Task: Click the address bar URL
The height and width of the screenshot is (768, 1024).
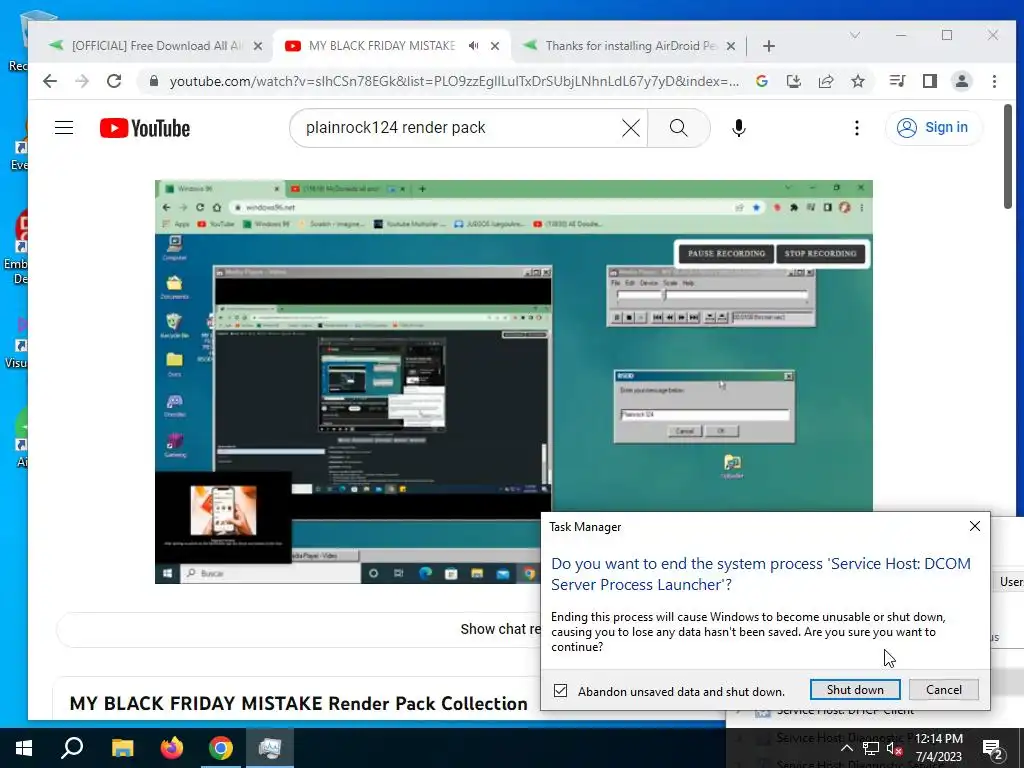Action: pos(454,82)
